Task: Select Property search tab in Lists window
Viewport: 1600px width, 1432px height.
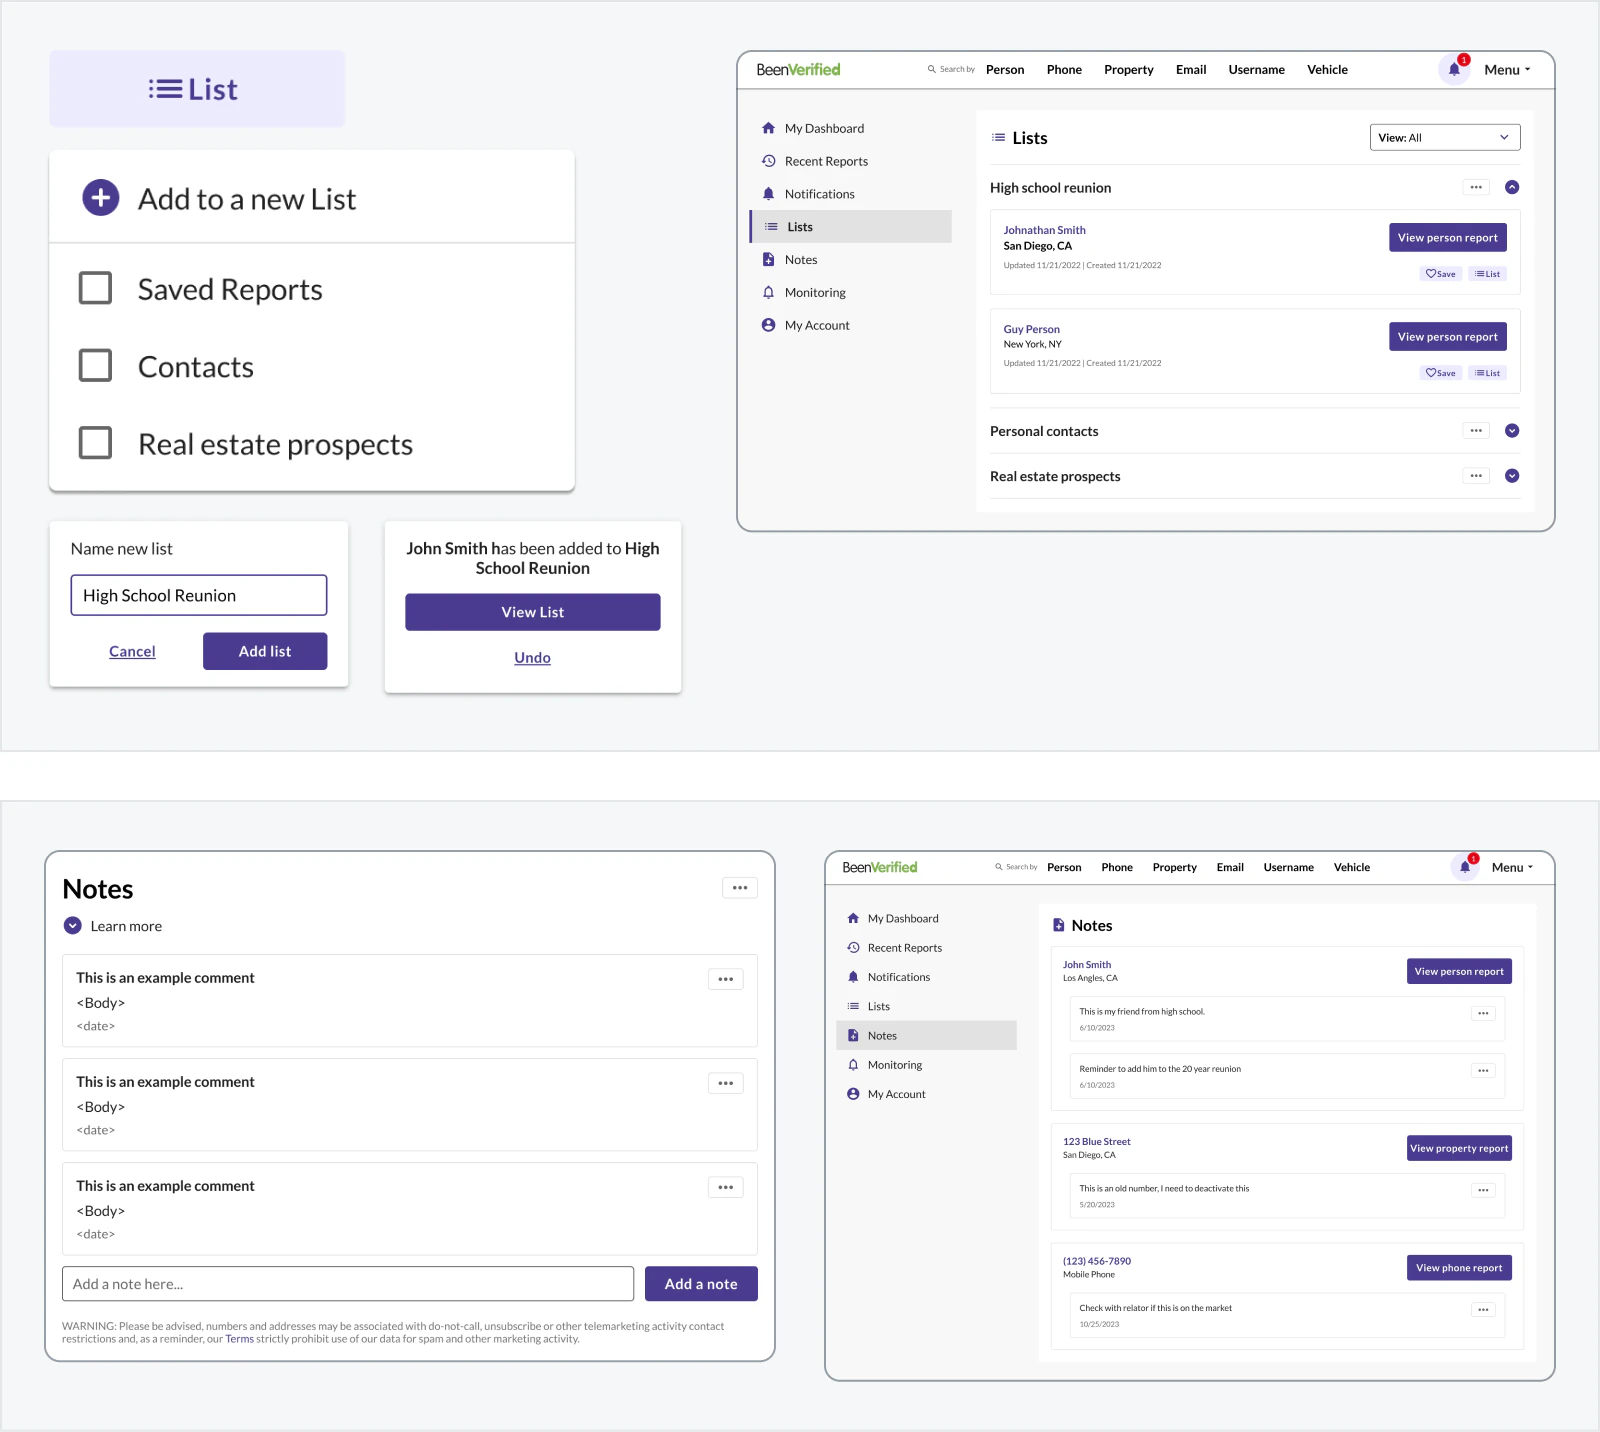Action: click(x=1129, y=70)
